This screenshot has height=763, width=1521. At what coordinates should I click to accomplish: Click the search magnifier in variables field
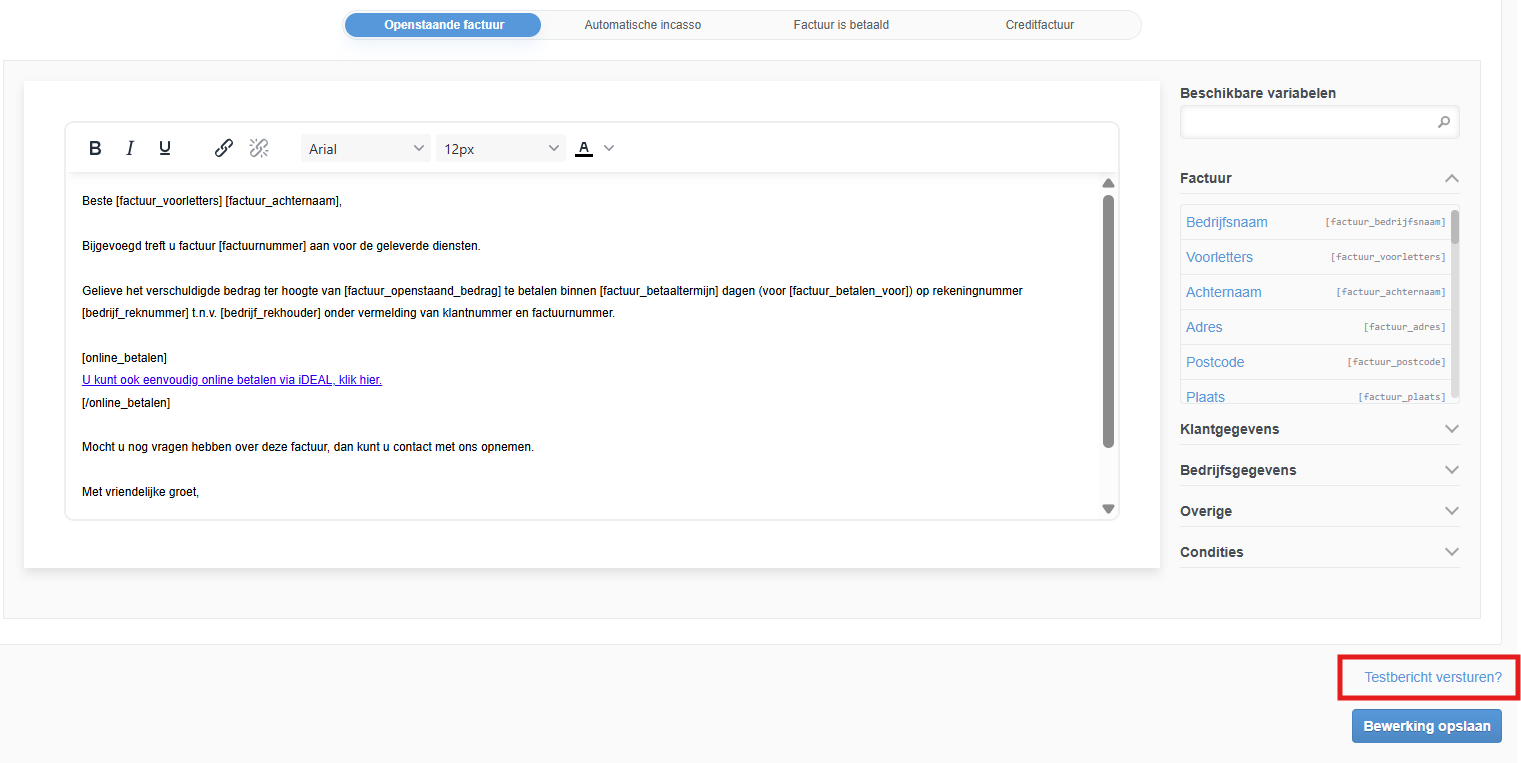[1443, 122]
